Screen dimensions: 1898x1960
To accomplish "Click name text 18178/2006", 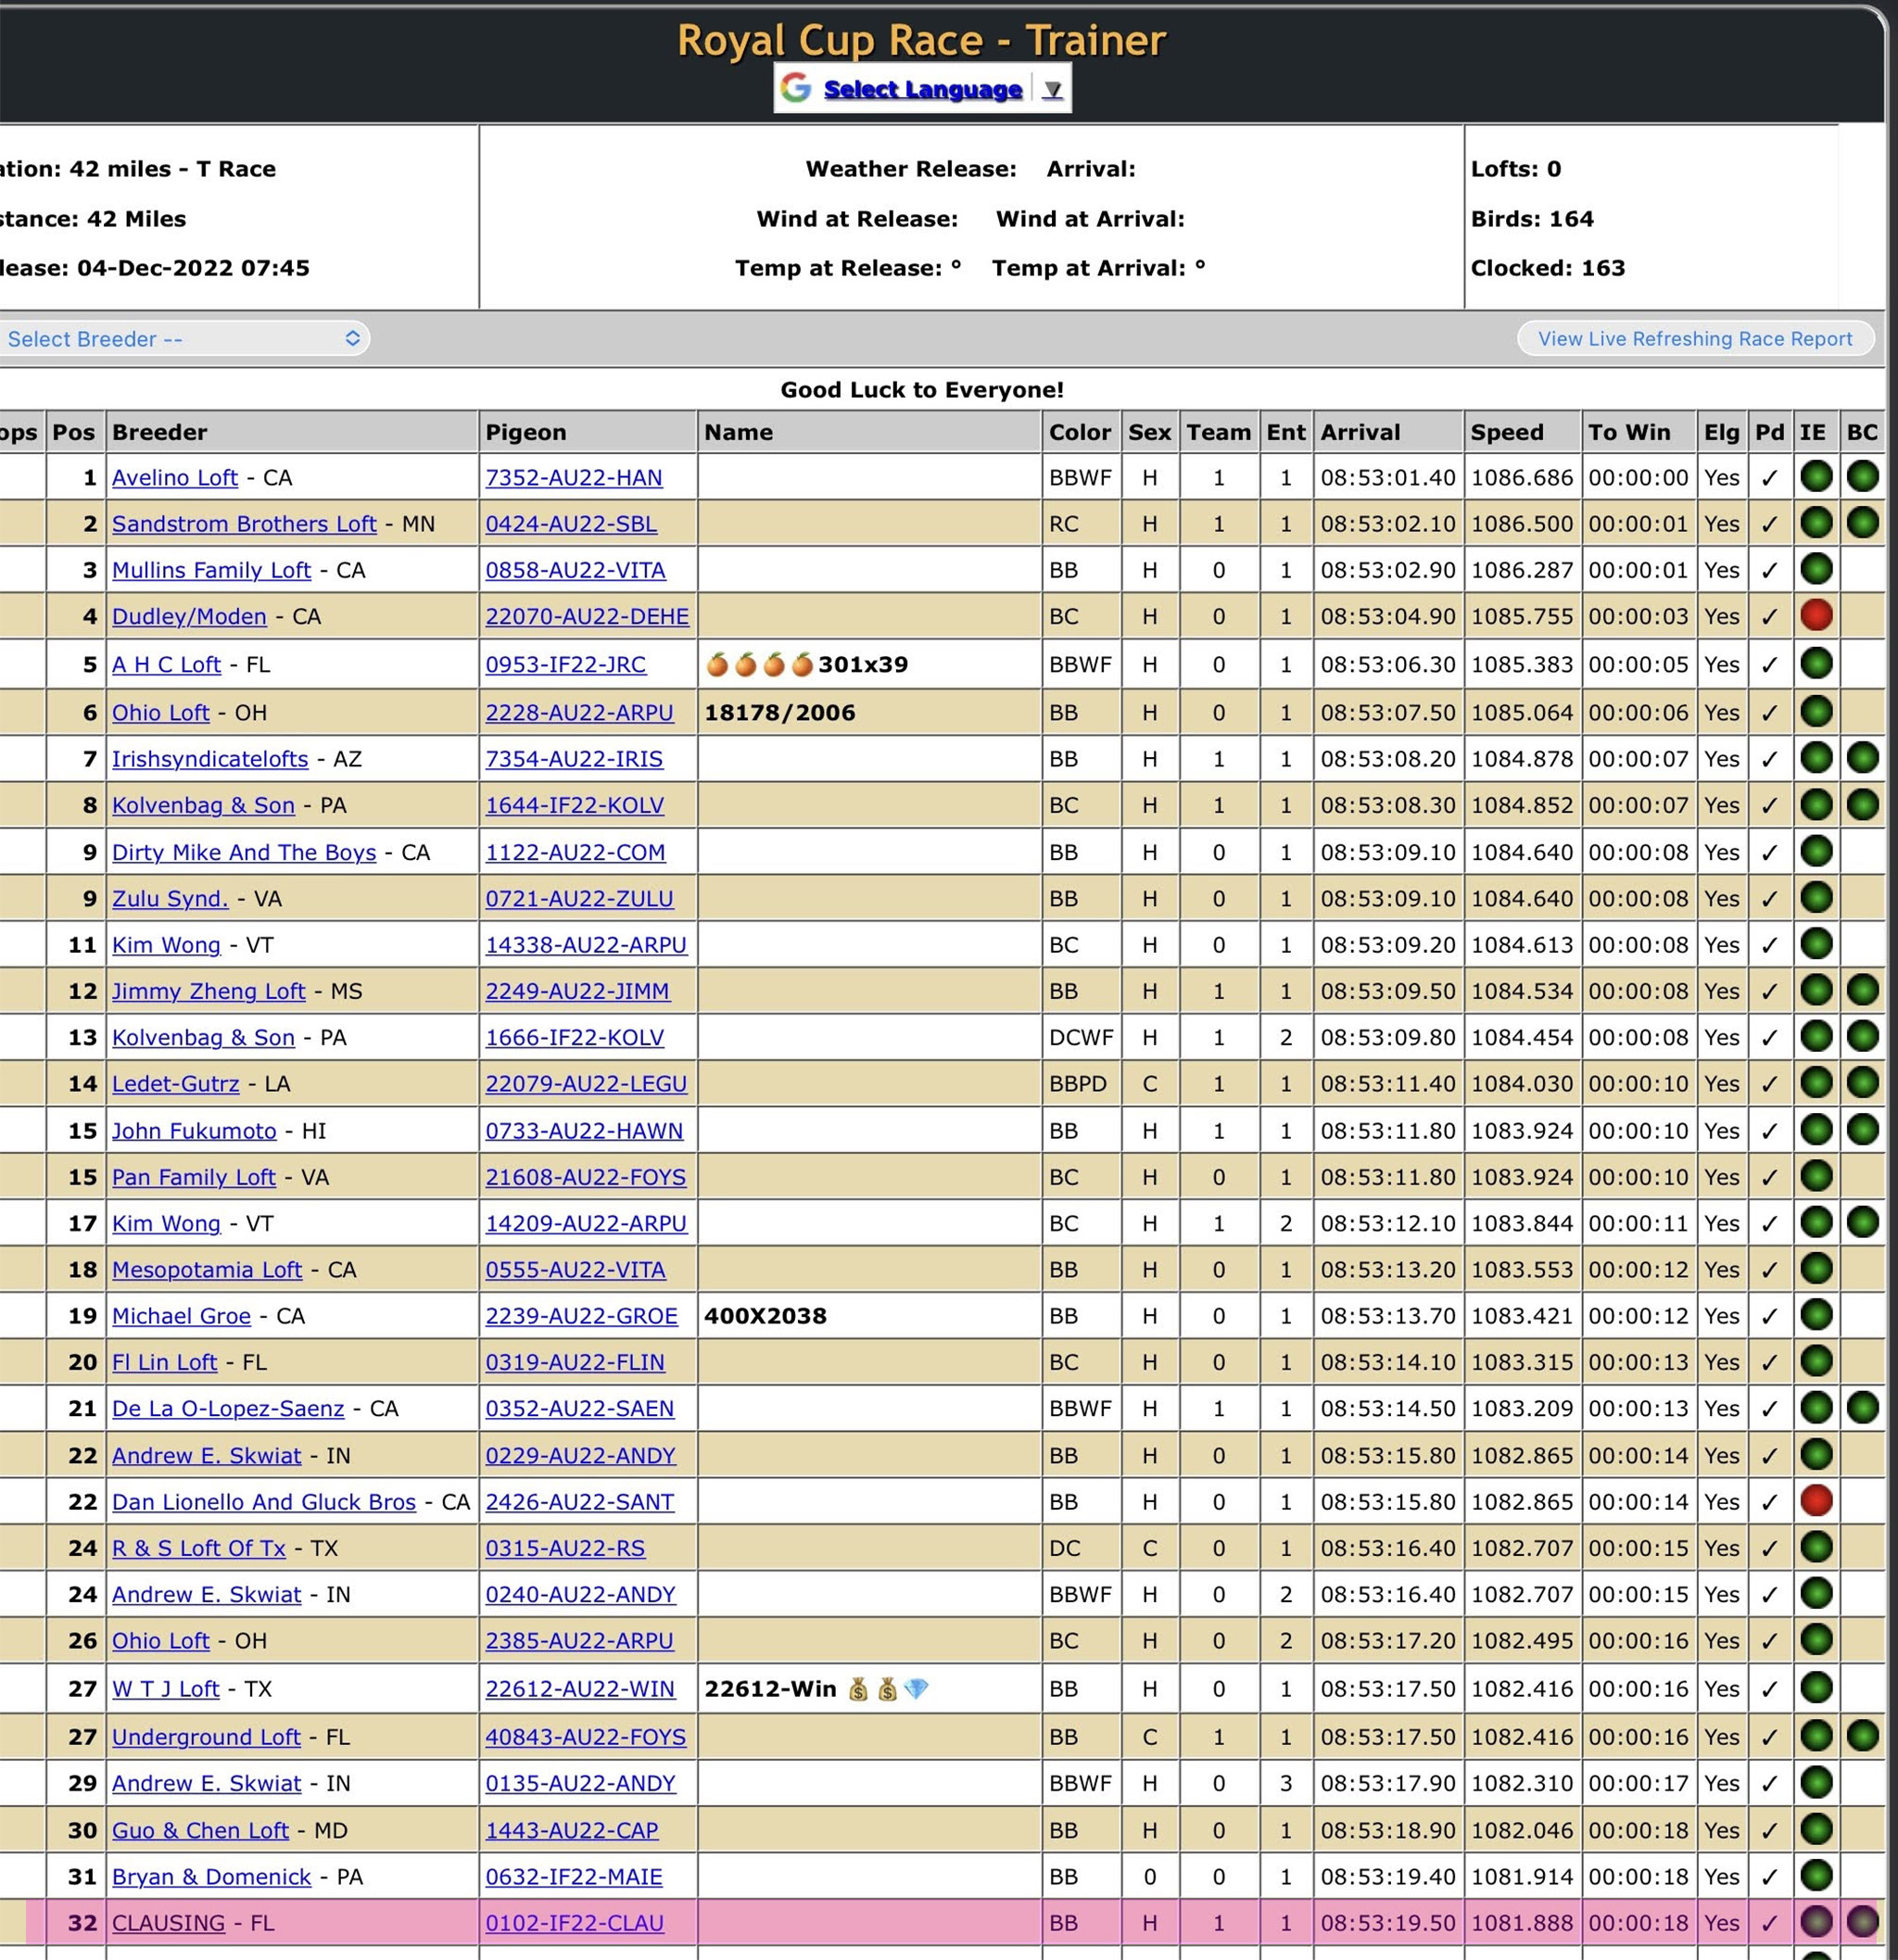I will point(780,713).
